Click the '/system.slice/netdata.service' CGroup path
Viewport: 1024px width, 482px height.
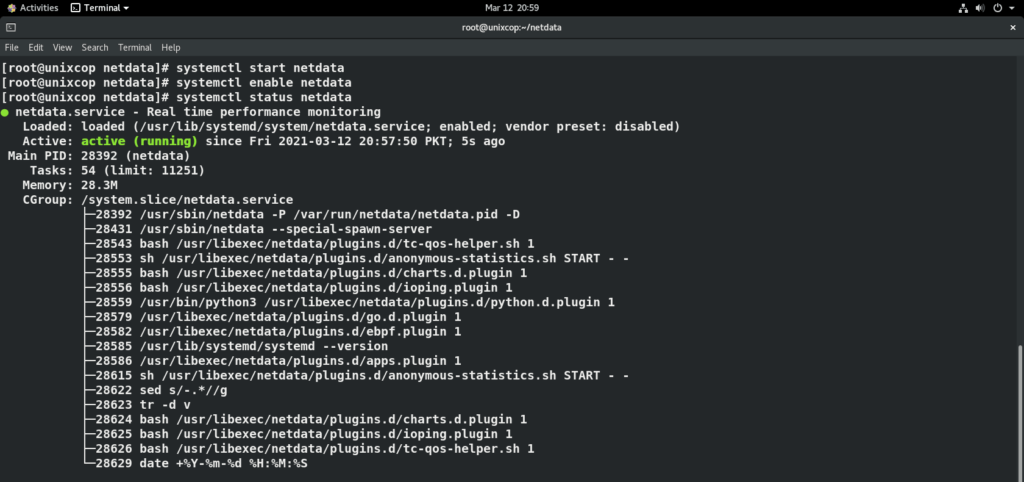pos(187,200)
